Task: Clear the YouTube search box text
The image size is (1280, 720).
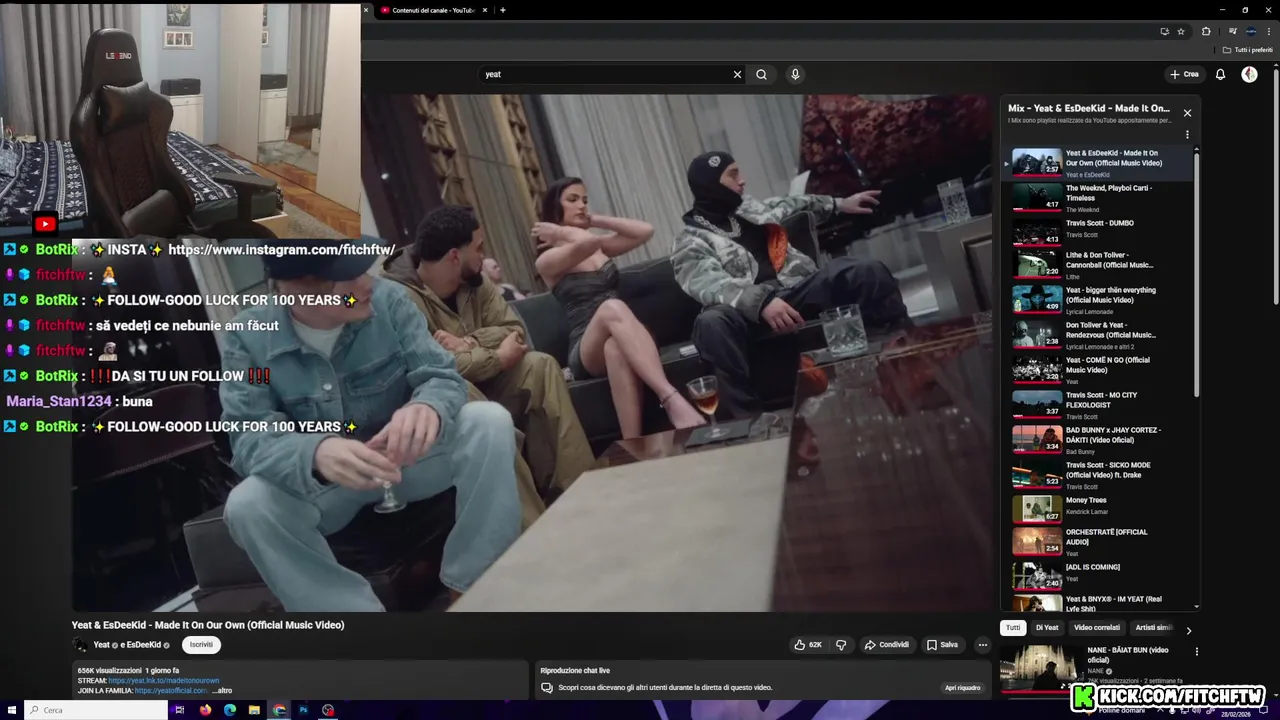Action: pyautogui.click(x=737, y=74)
